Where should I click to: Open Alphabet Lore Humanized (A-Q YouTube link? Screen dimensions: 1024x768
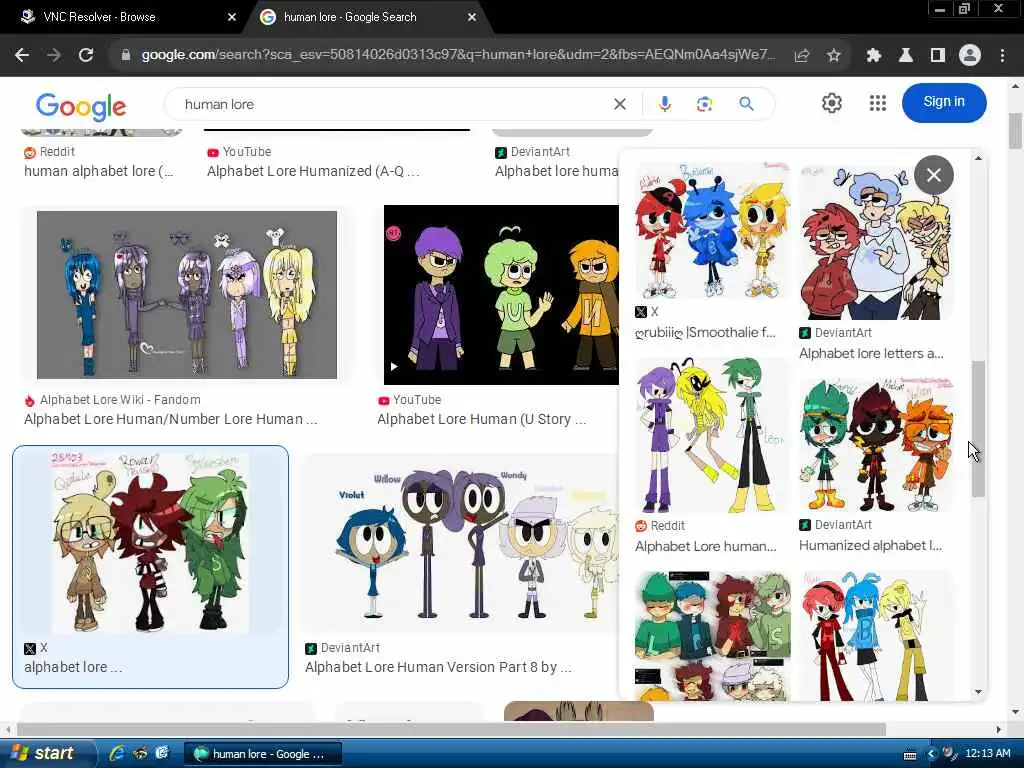click(x=313, y=171)
